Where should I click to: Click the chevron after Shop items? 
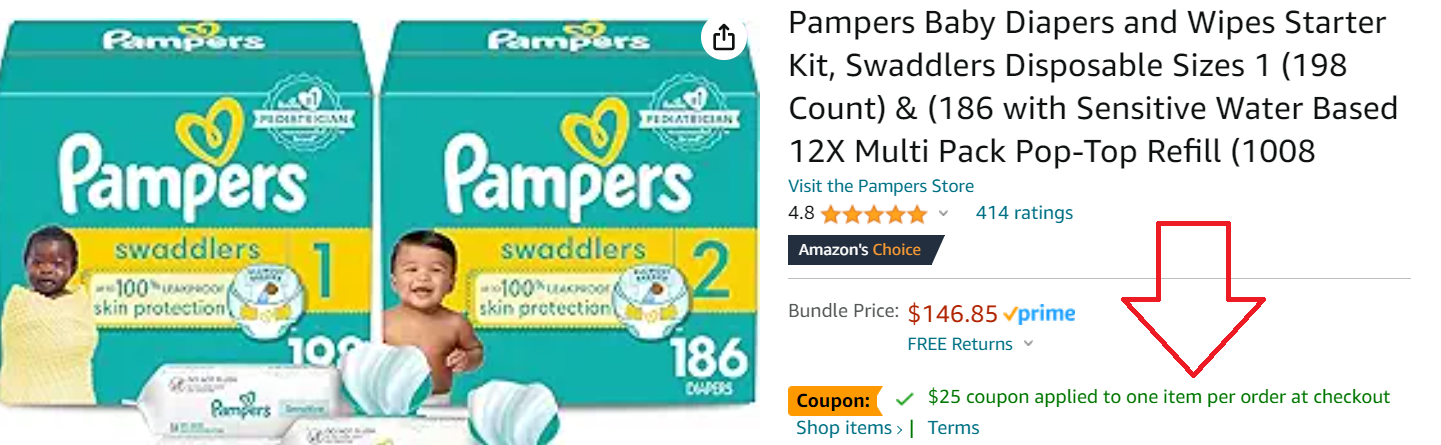coord(899,429)
